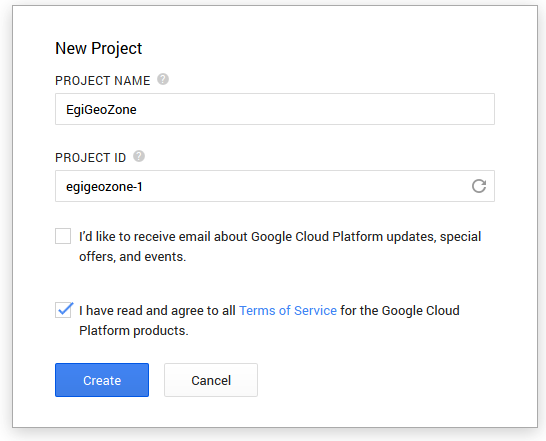
Task: Click the help icon beside PROJECT NAME
Action: pyautogui.click(x=163, y=79)
